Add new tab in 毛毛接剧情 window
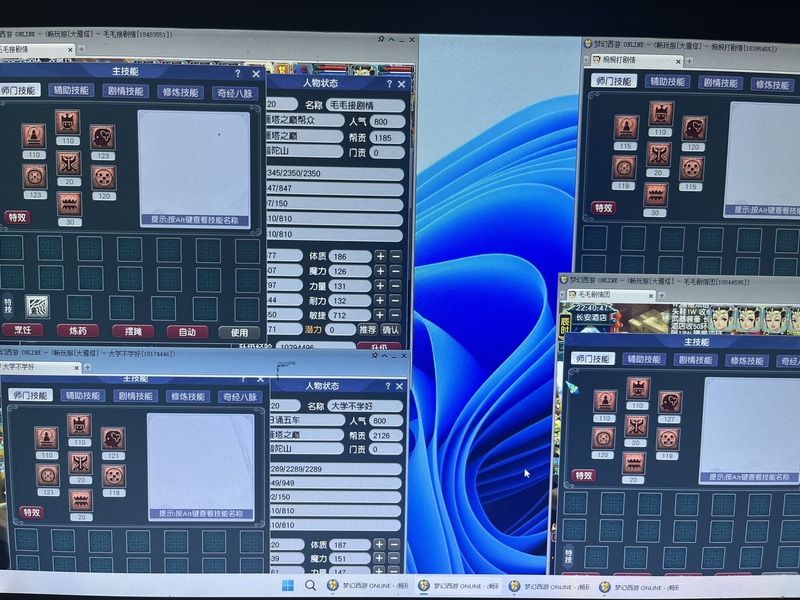 point(81,49)
